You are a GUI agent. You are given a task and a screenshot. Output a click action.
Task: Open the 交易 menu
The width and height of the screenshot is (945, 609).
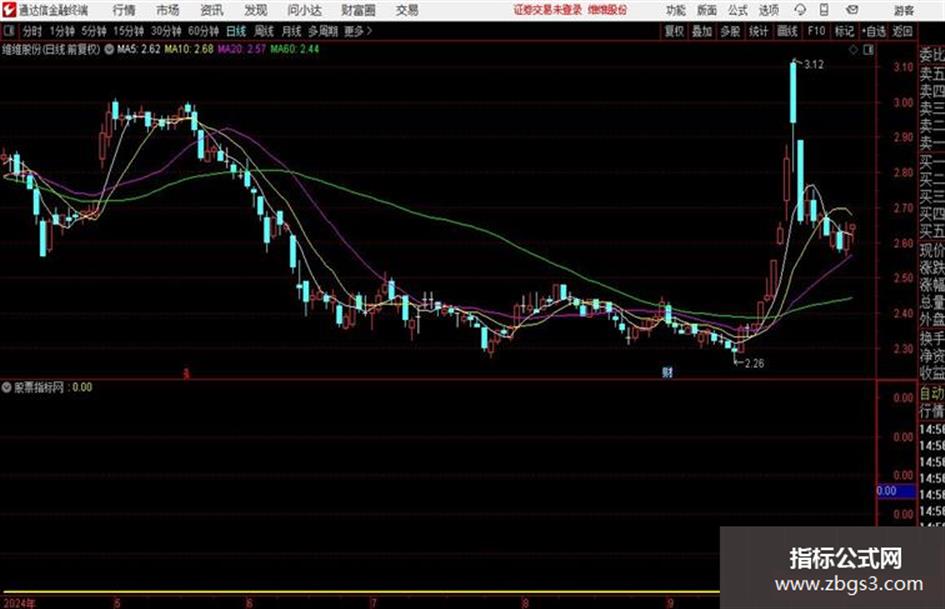point(407,10)
